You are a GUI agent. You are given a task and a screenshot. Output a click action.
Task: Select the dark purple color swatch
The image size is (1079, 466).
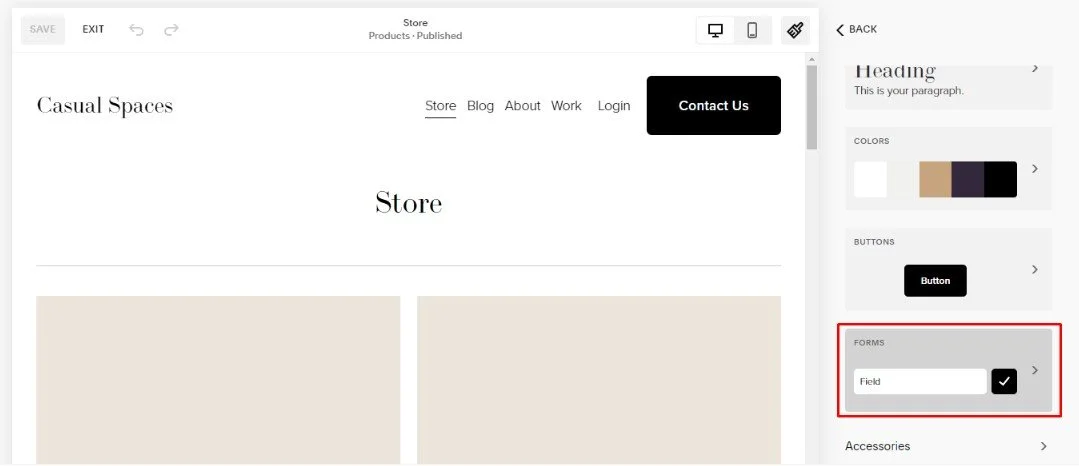[968, 180]
